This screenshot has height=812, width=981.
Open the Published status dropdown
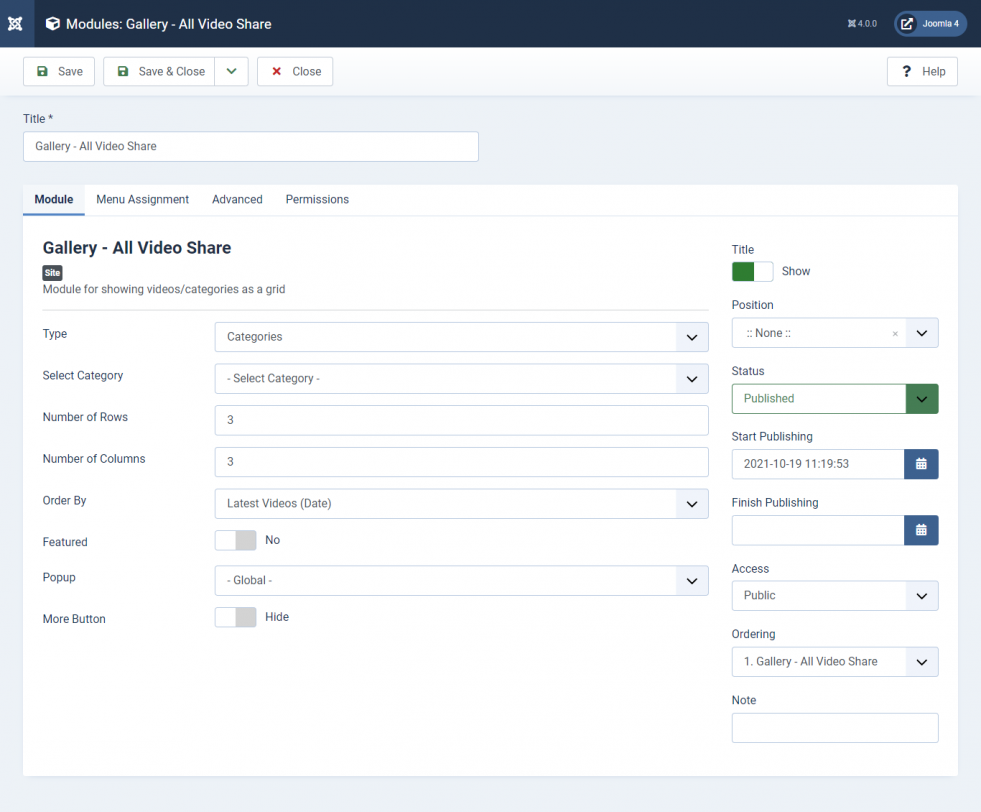click(835, 398)
